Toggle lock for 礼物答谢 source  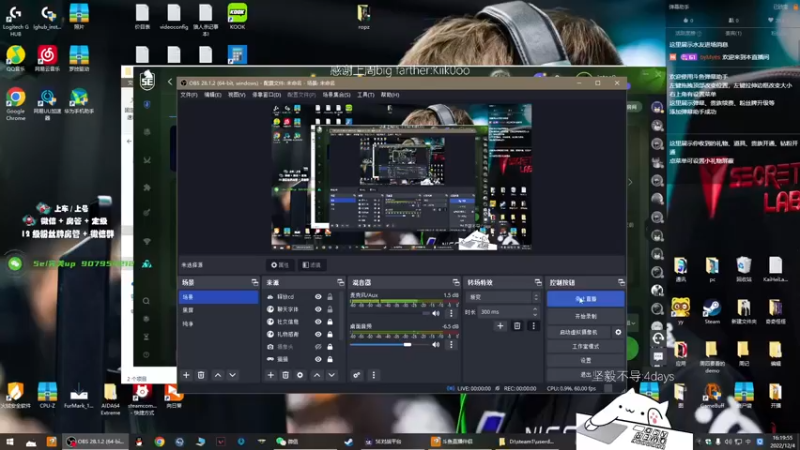tap(330, 334)
